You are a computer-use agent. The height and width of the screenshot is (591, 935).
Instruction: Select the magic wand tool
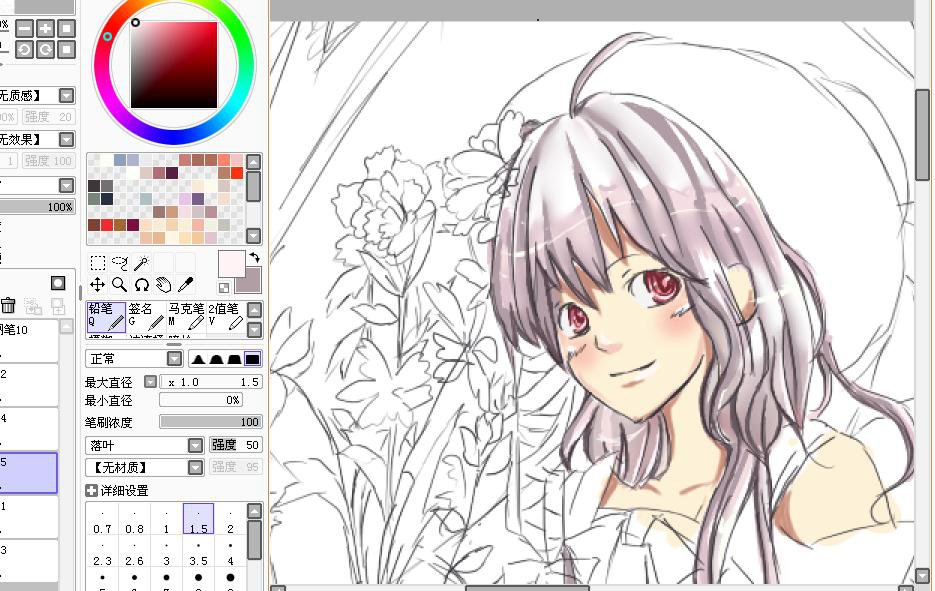point(141,263)
